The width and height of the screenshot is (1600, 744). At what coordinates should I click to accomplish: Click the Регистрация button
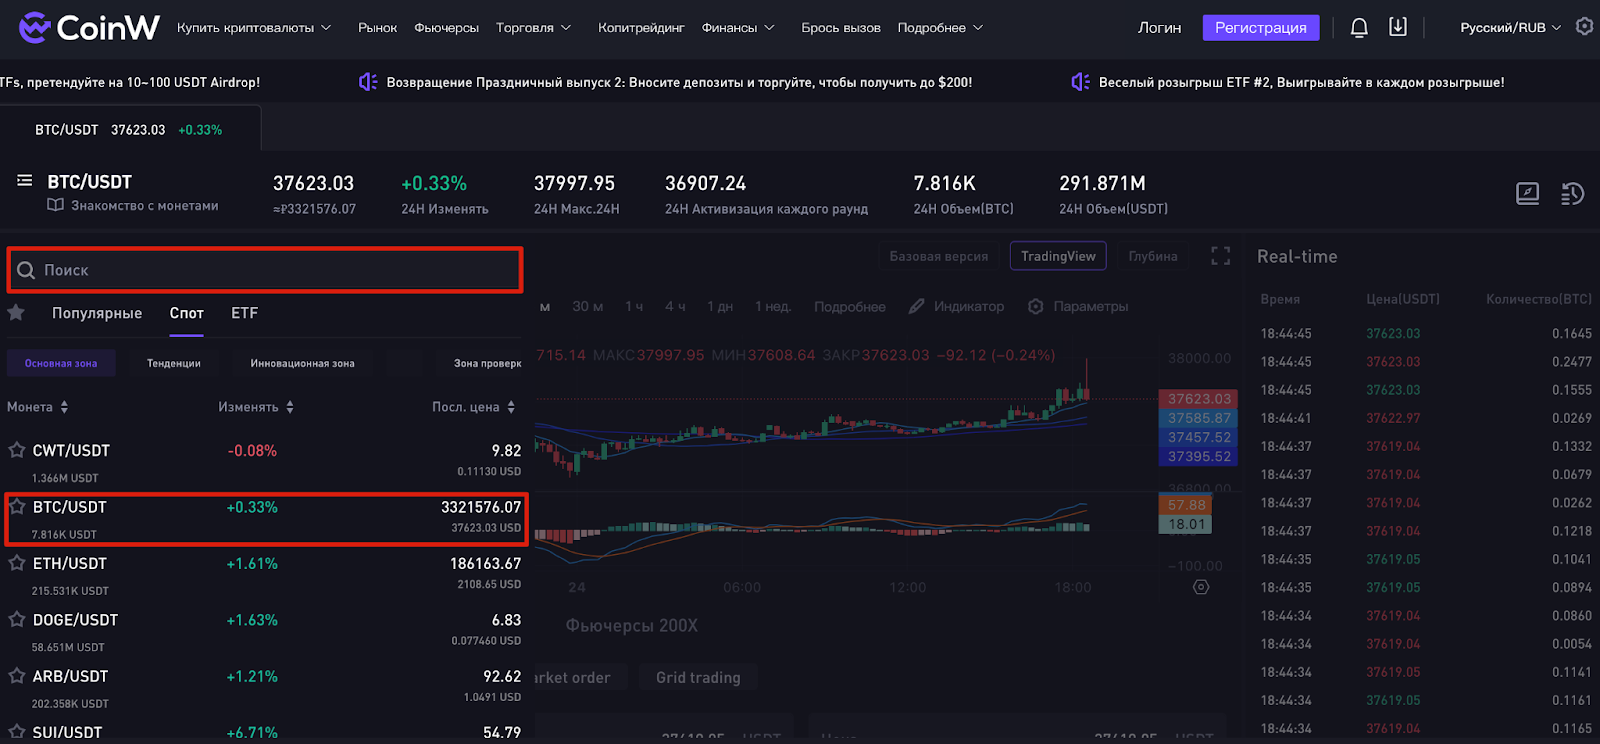click(x=1261, y=28)
